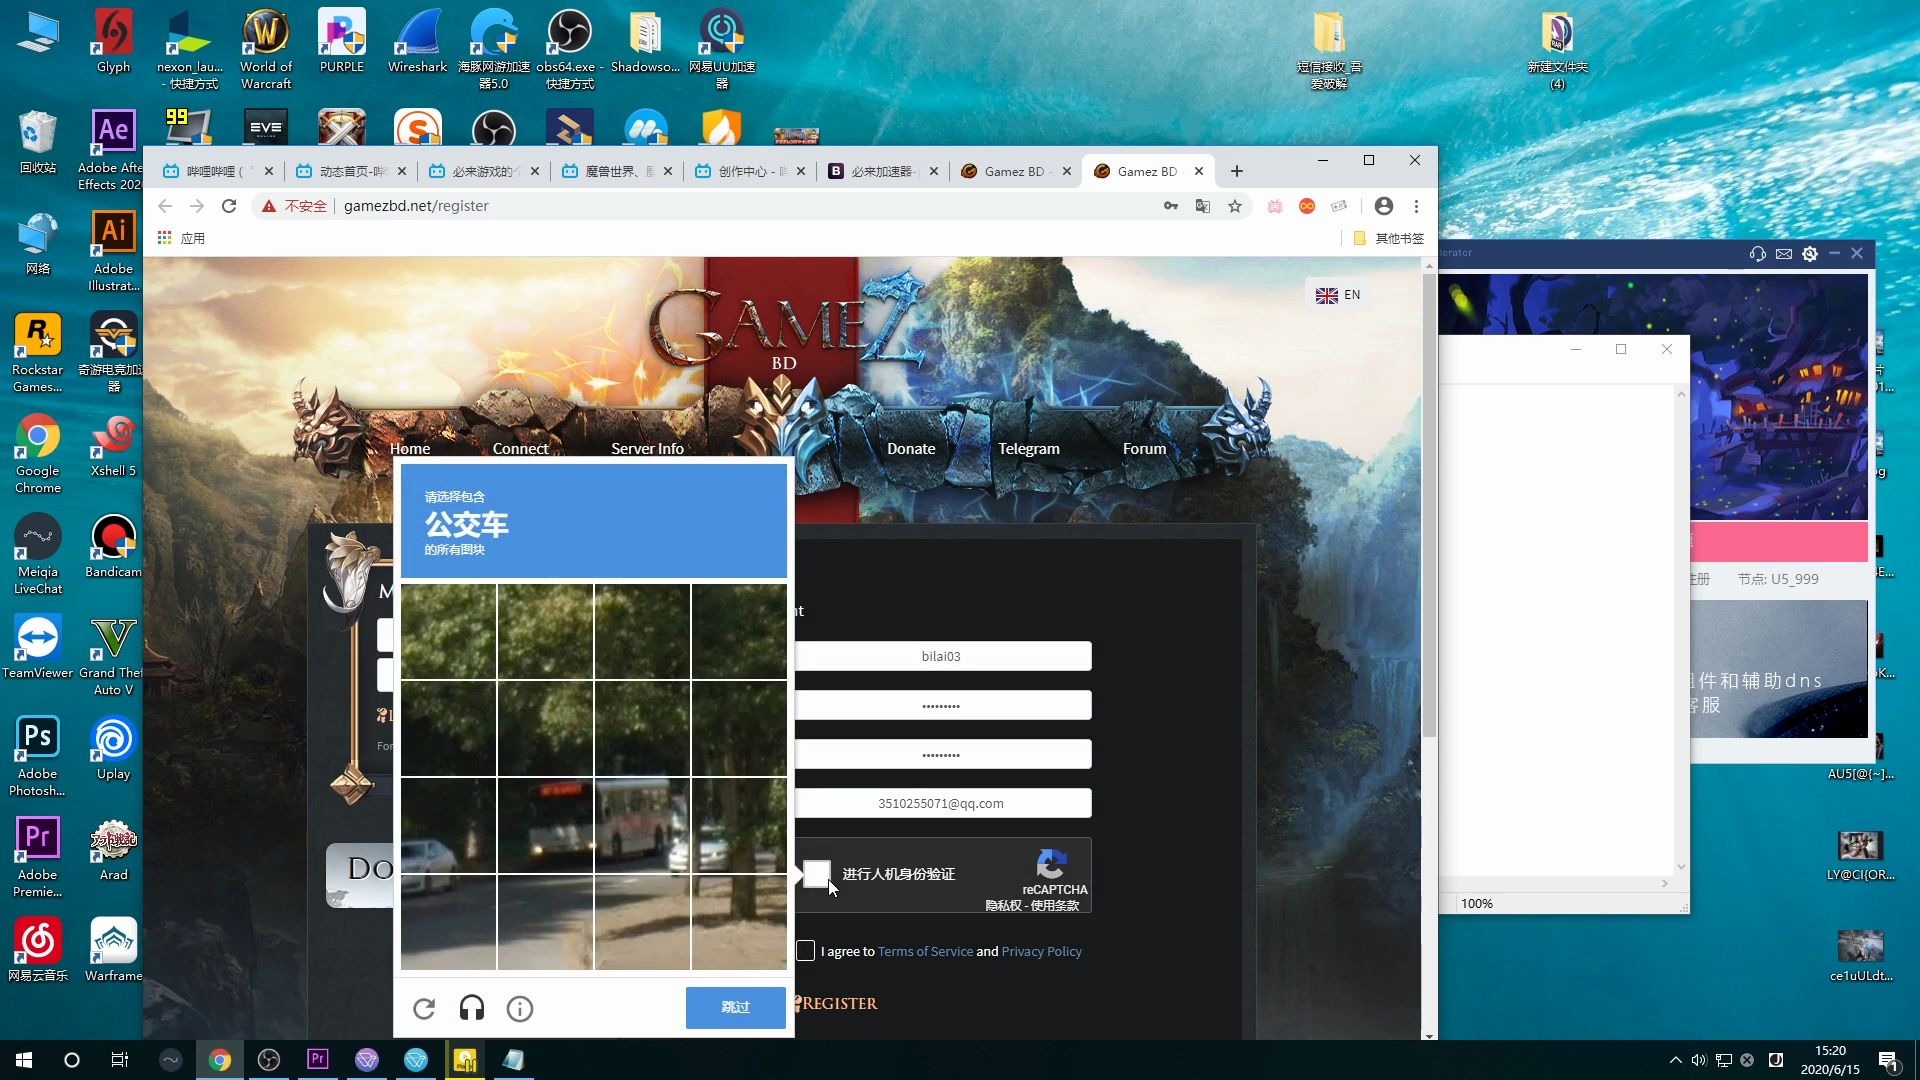
Task: Switch to audio captcha challenge
Action: tap(472, 1008)
